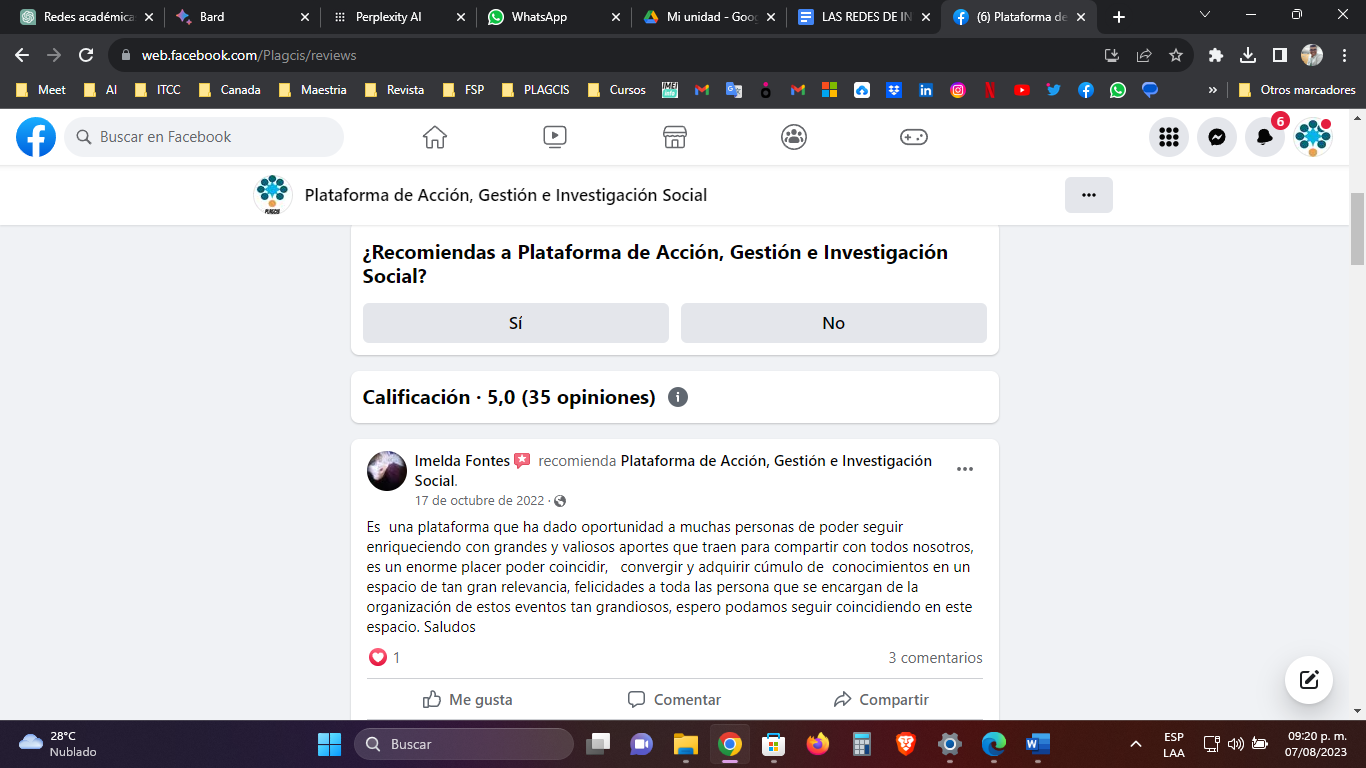Reload the current page
1366x768 pixels.
click(x=86, y=55)
